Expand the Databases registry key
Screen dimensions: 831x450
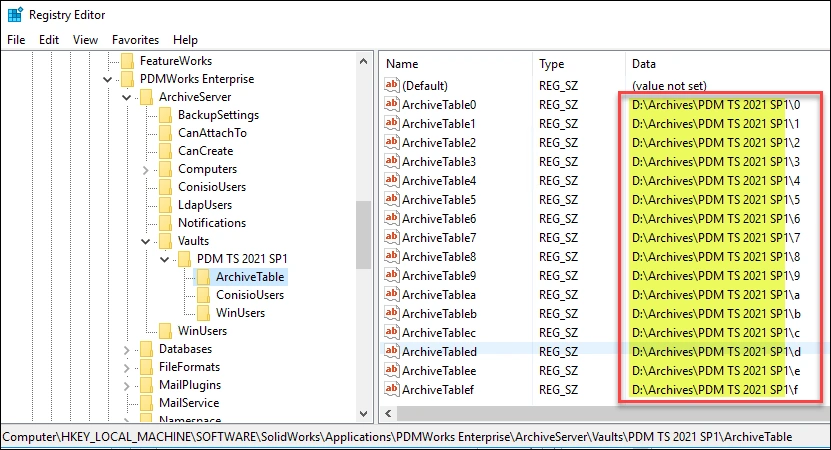[x=128, y=349]
